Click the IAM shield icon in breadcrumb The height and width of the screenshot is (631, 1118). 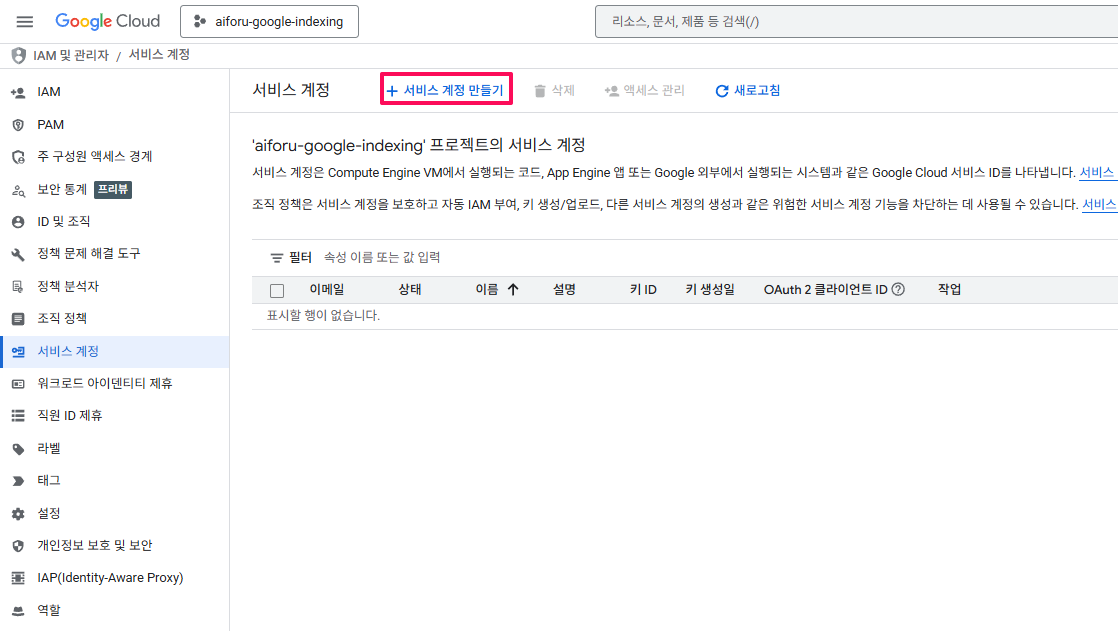(x=18, y=55)
